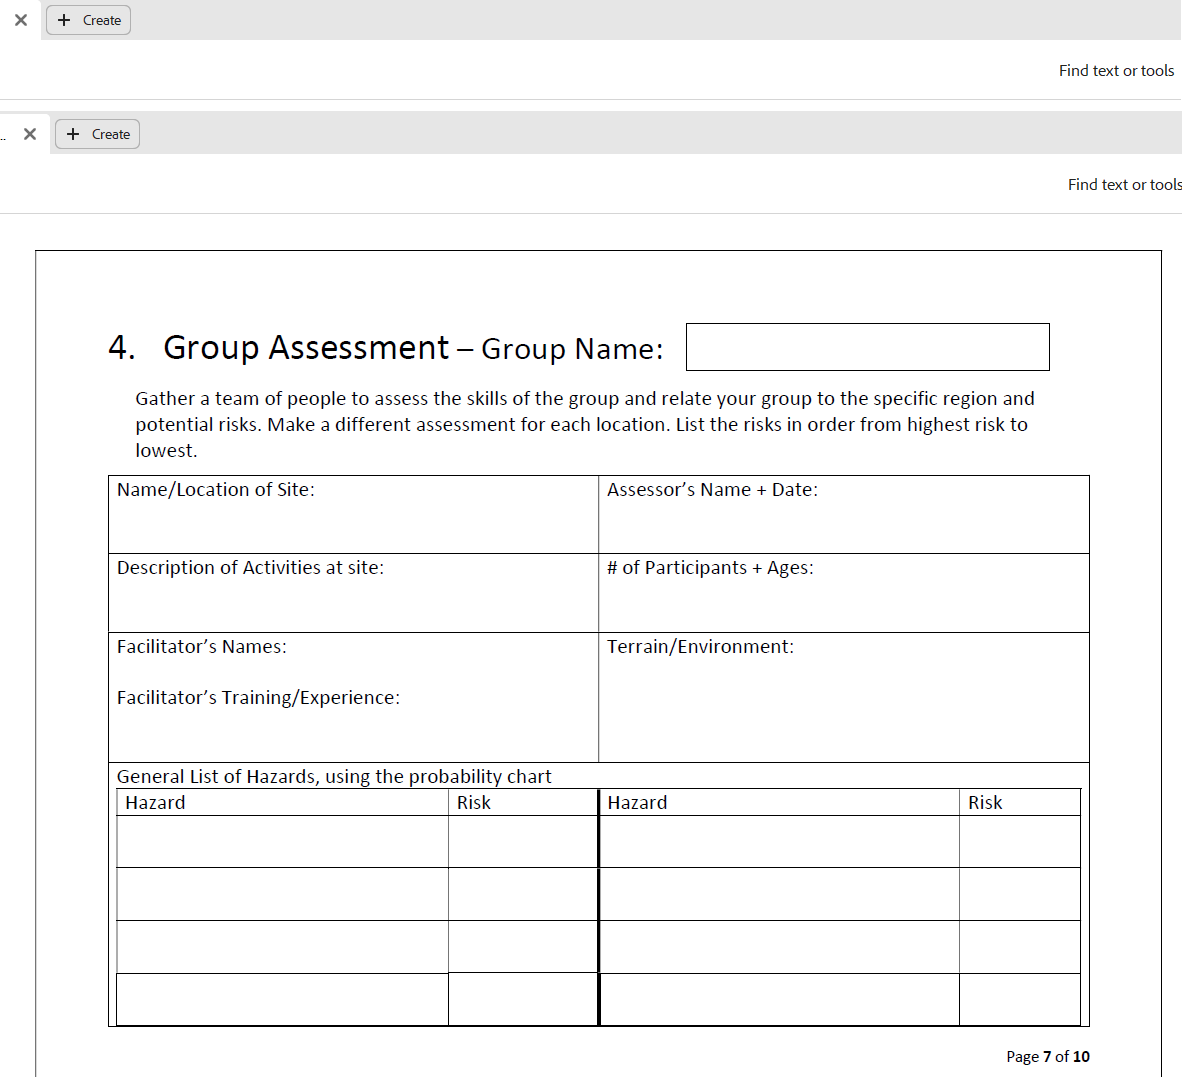Click the first empty cell under right Risk column

1019,842
